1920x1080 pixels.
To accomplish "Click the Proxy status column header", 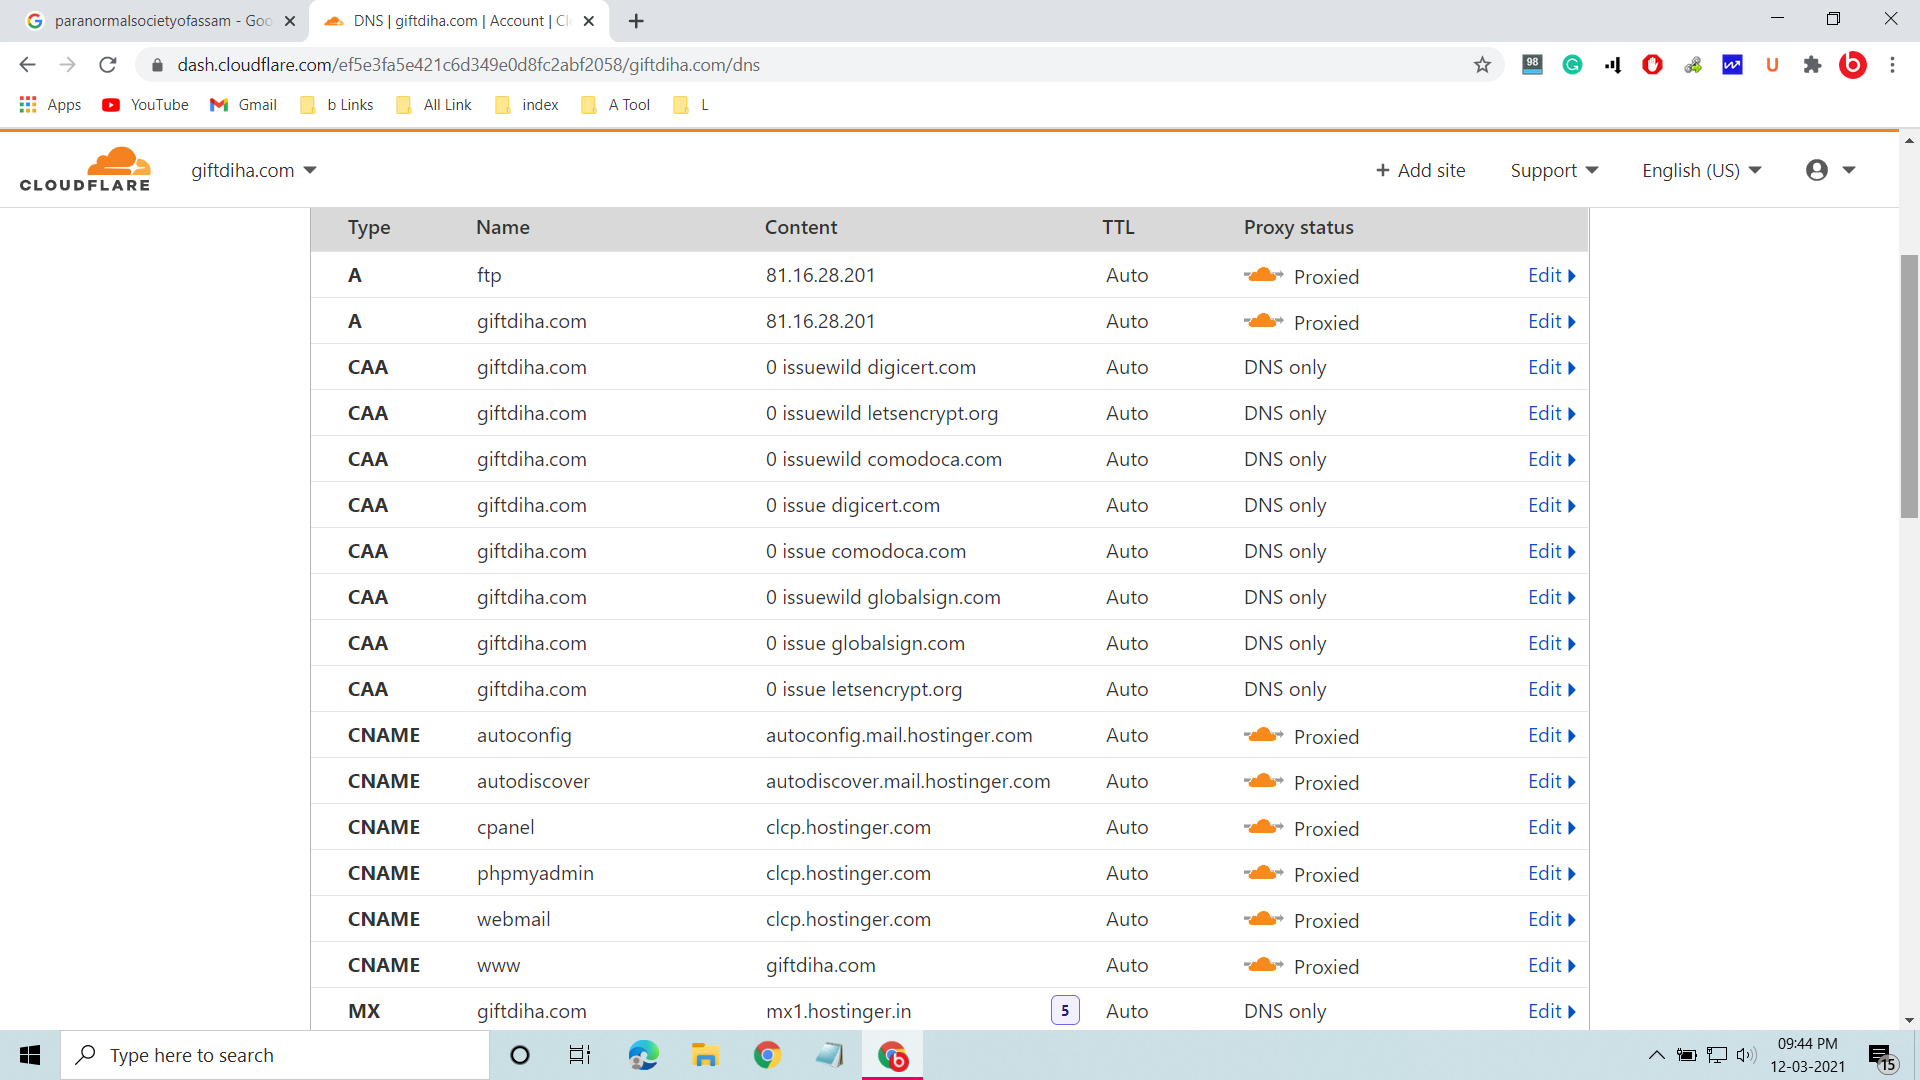I will pos(1298,227).
